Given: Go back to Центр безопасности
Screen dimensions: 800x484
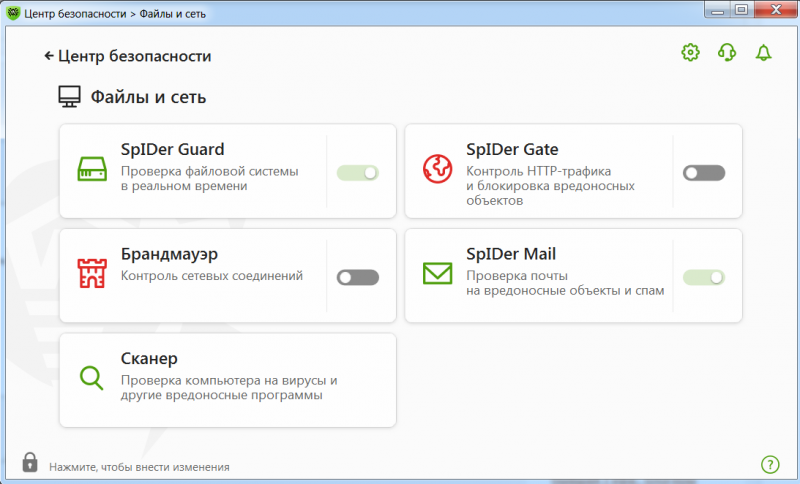Looking at the screenshot, I should pos(128,56).
